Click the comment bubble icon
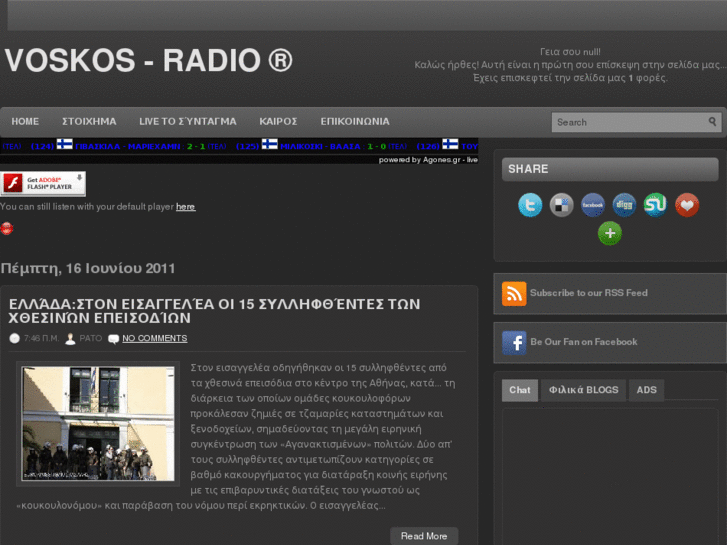 (113, 339)
